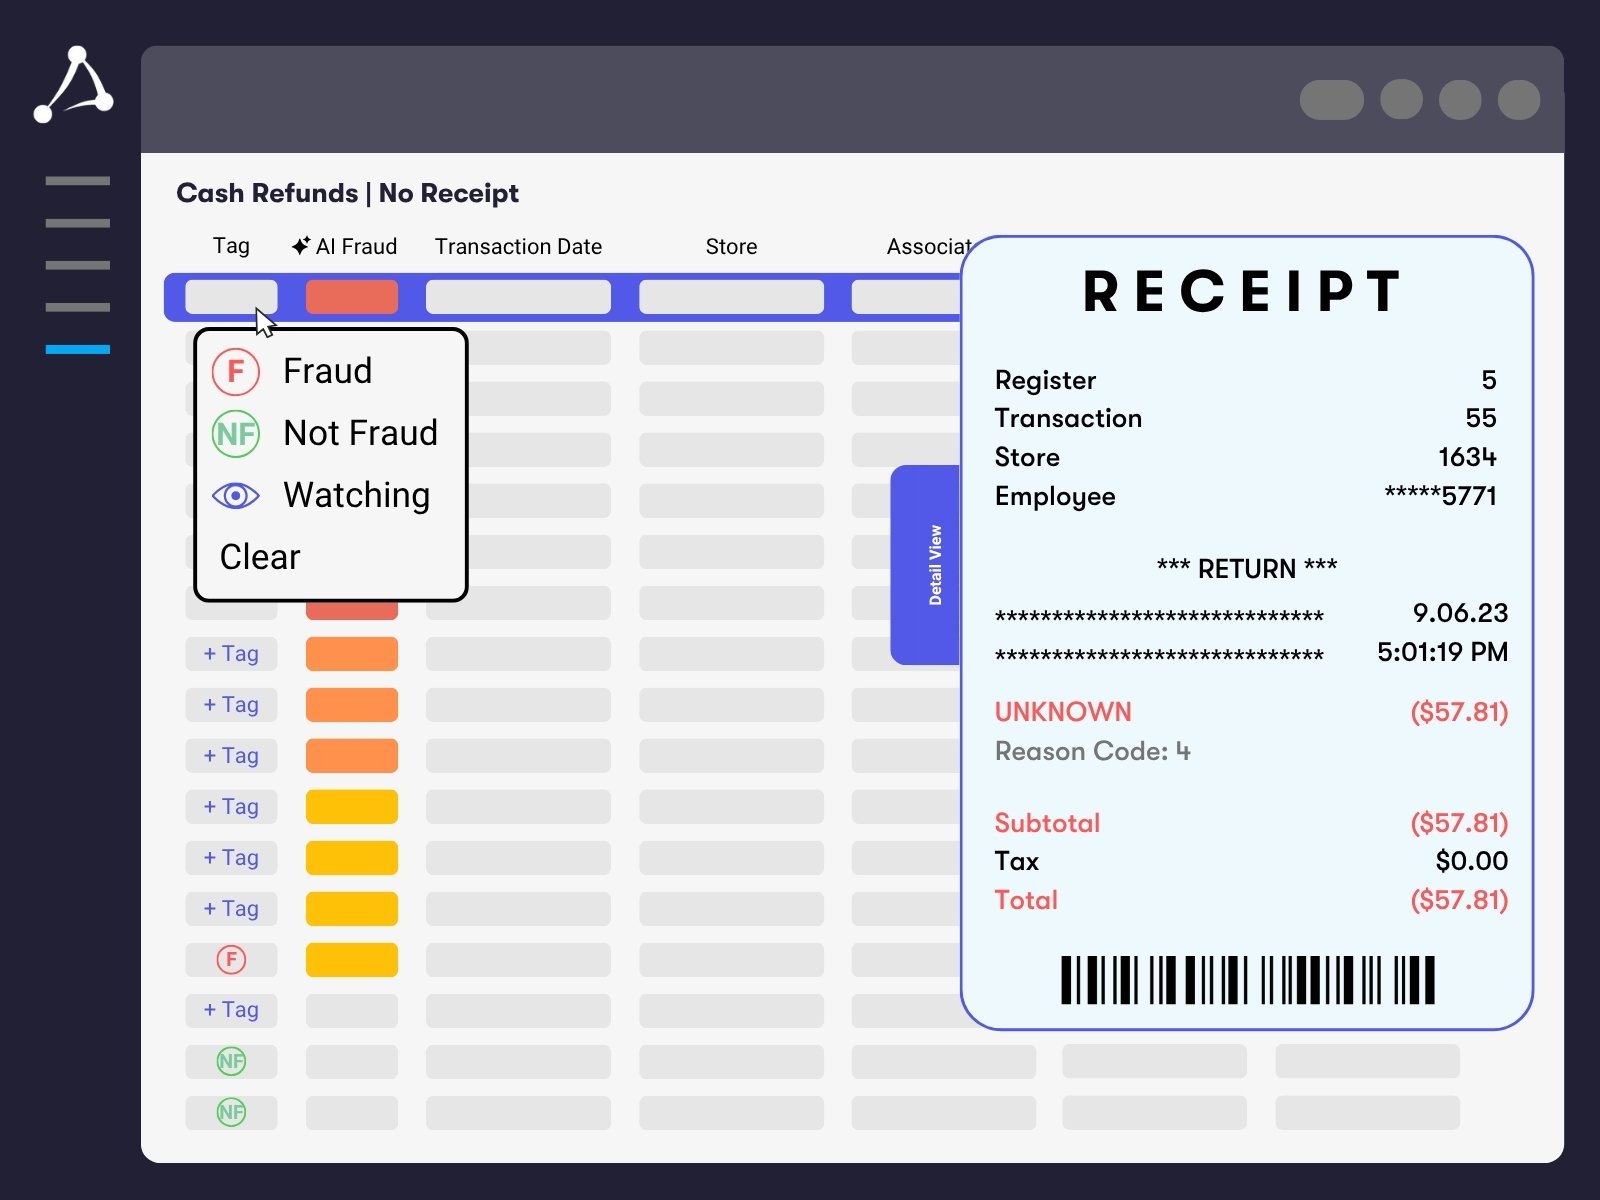Click the Store column header
Screen dimensions: 1600x1200
coord(731,247)
